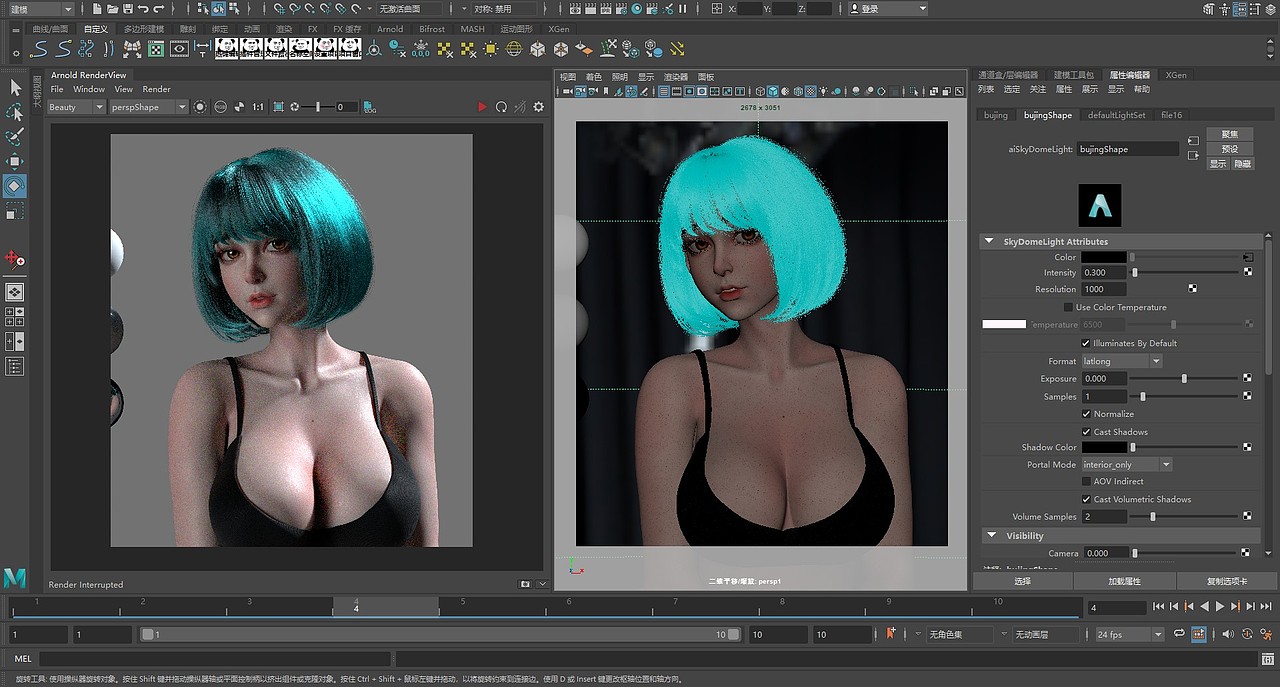Select the Paint Selection tool
Screen dimensions: 1280x687
(15, 137)
